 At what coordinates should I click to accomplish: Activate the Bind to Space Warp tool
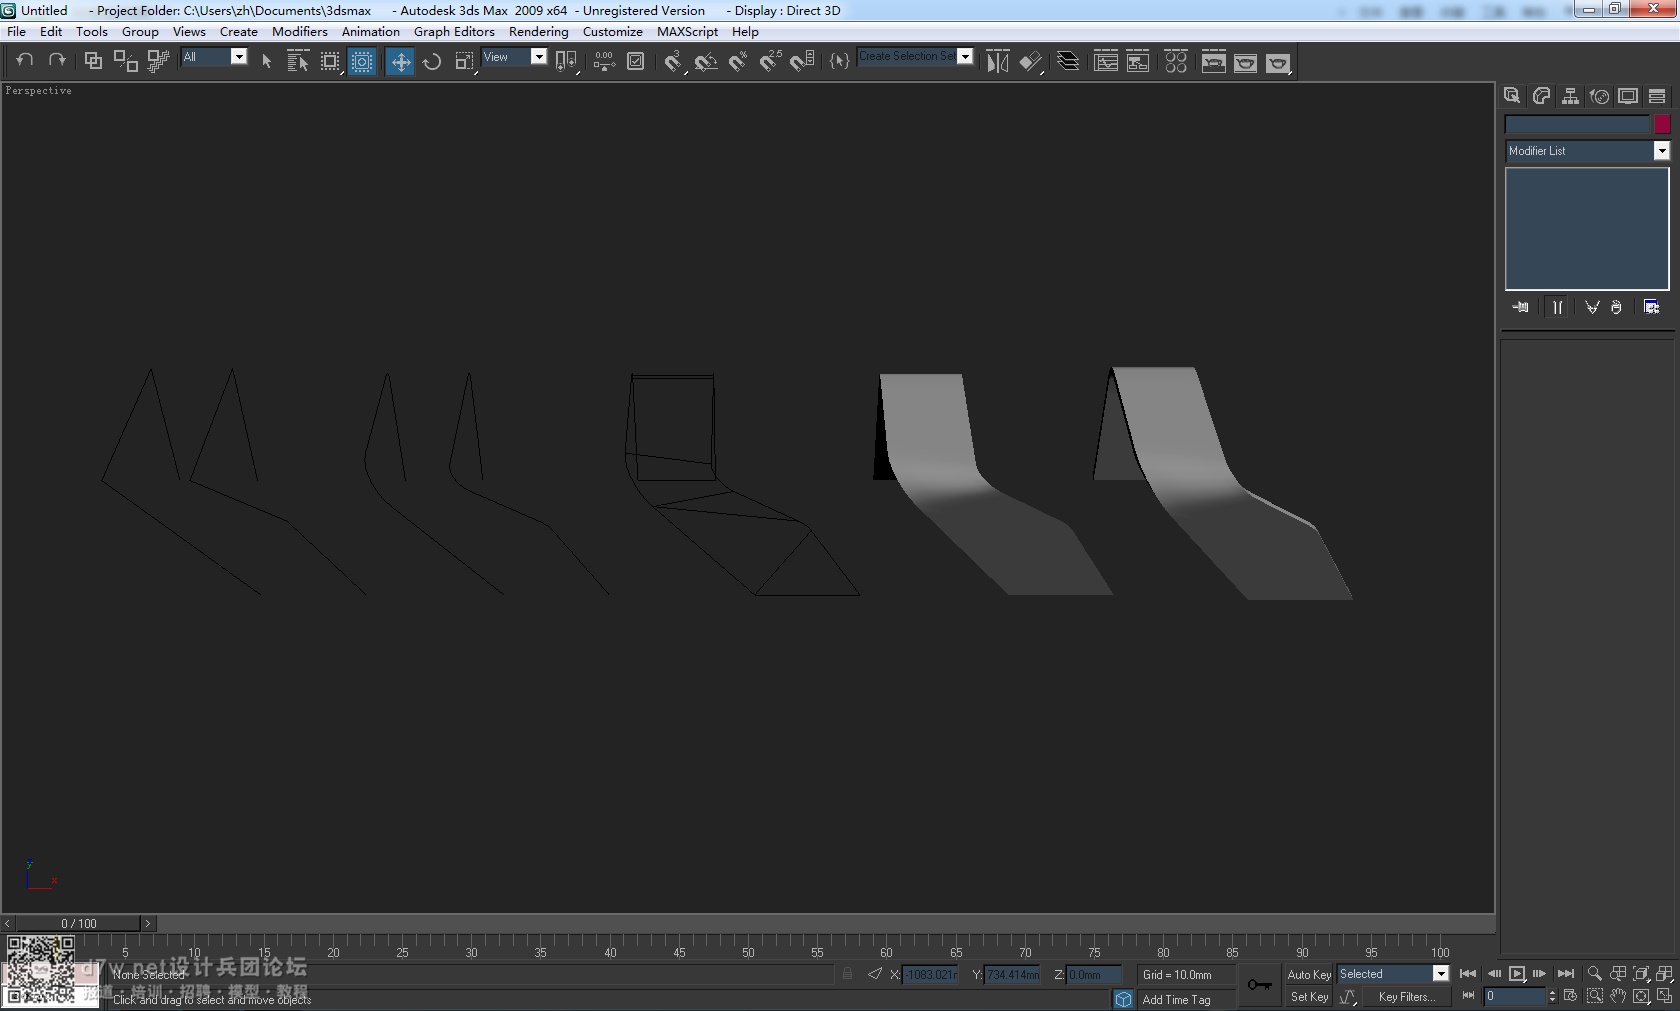coord(157,61)
